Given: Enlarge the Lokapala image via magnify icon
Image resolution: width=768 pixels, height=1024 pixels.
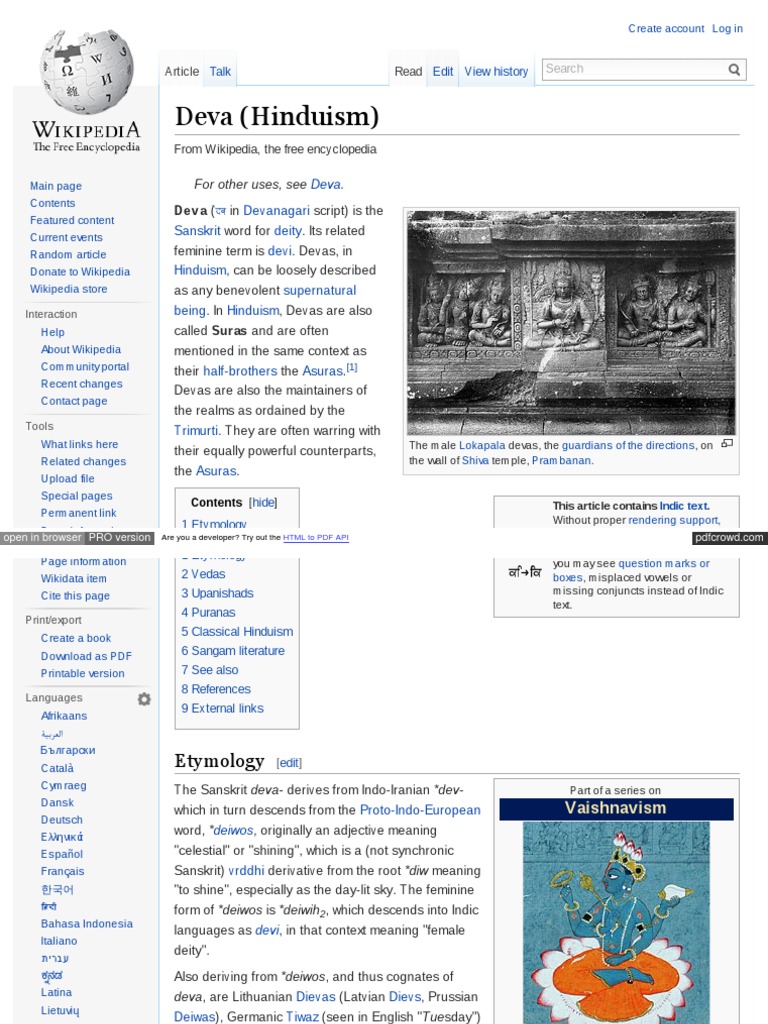Looking at the screenshot, I should pyautogui.click(x=727, y=443).
